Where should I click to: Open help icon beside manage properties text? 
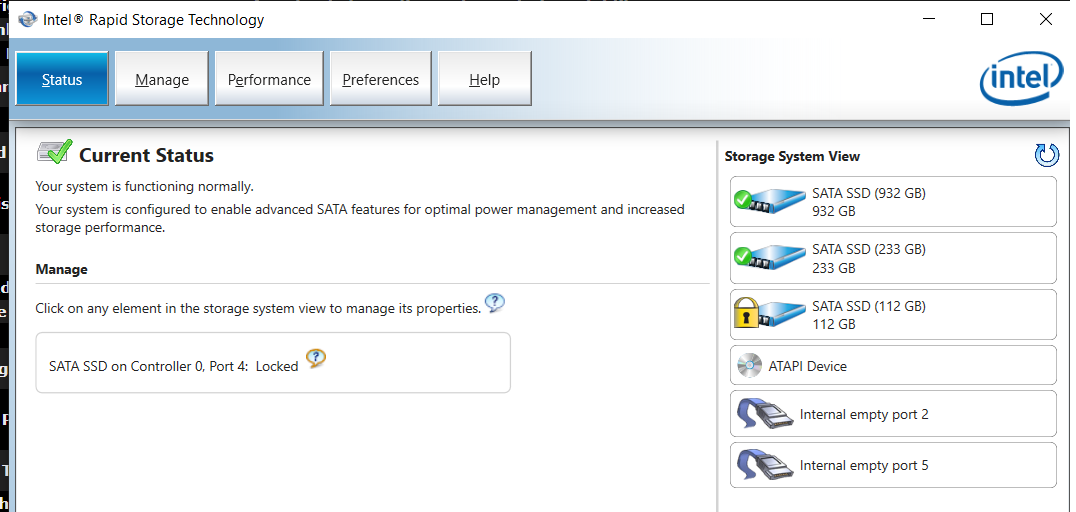click(x=494, y=303)
